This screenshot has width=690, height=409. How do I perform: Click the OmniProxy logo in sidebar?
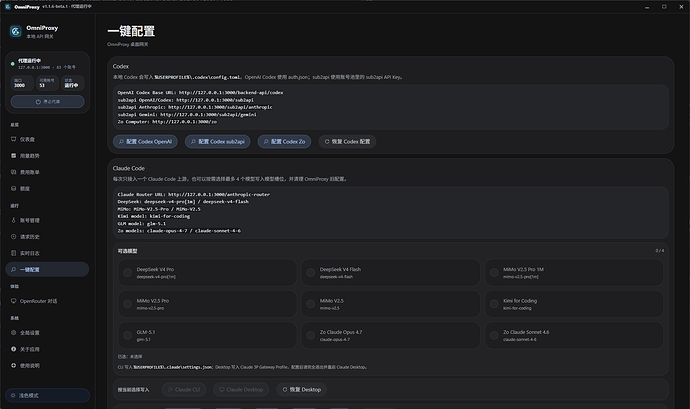click(x=15, y=31)
